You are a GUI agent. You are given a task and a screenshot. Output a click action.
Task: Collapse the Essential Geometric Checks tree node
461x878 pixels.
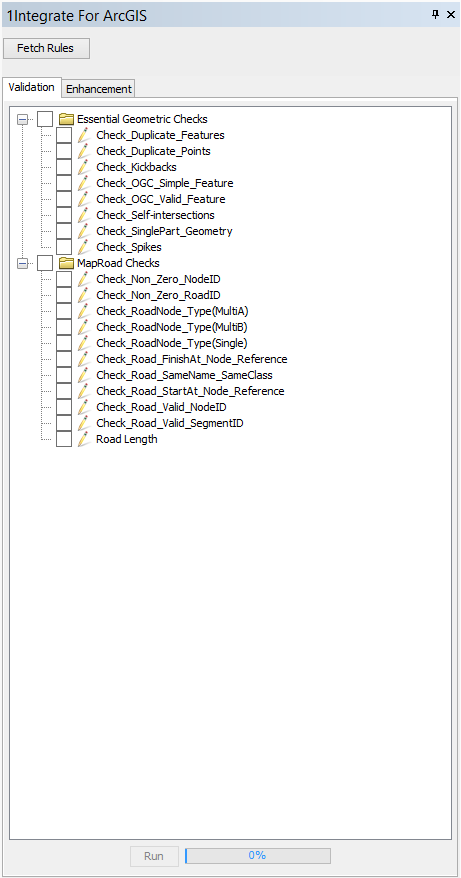click(x=22, y=119)
